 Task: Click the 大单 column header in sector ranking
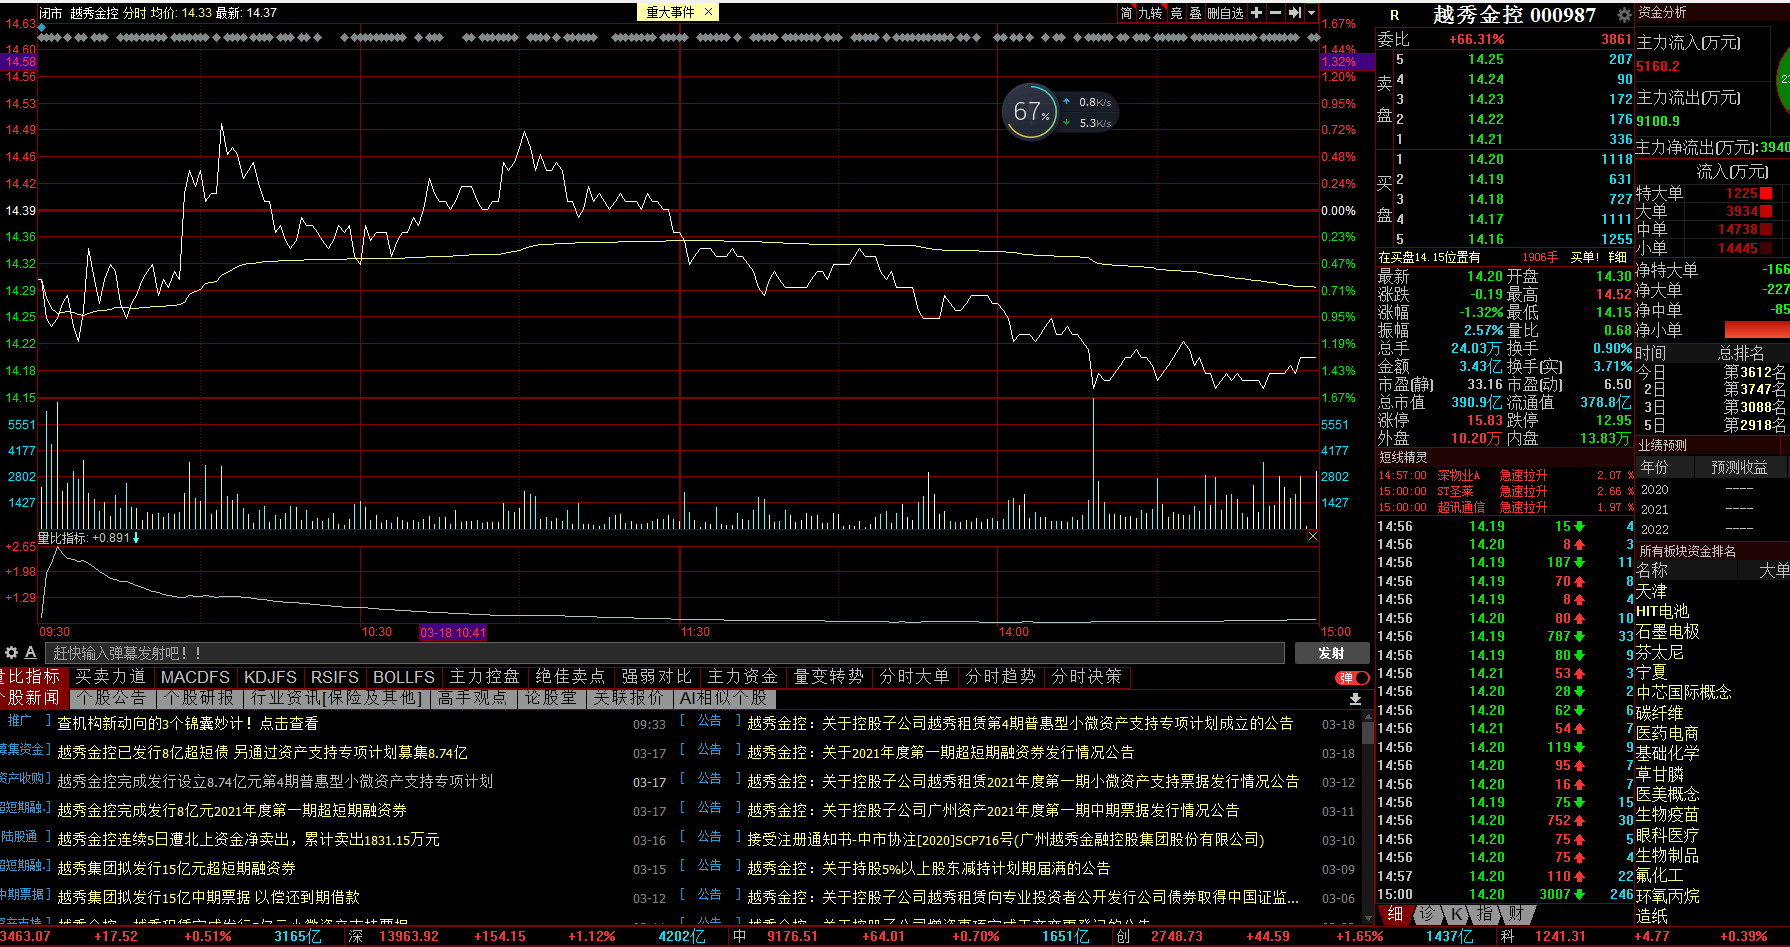tap(1774, 570)
